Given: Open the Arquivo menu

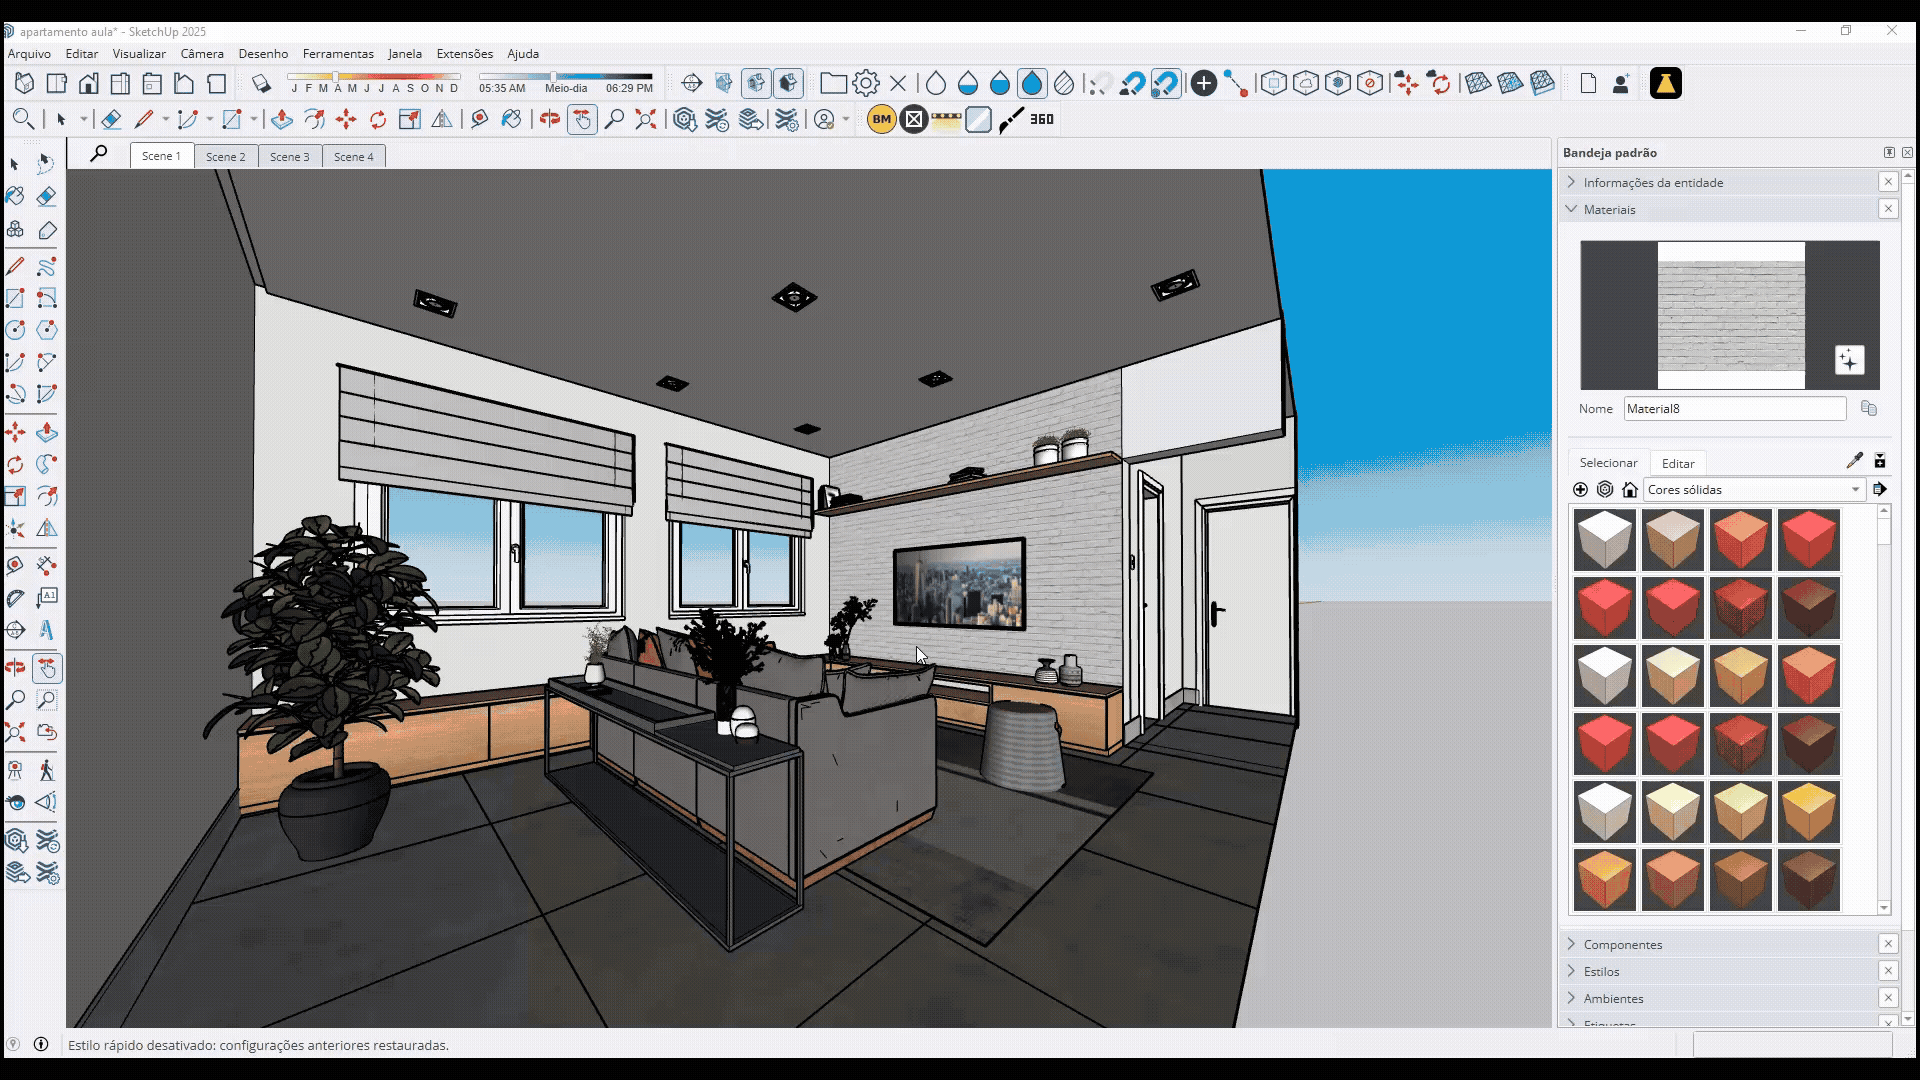Looking at the screenshot, I should pyautogui.click(x=29, y=54).
